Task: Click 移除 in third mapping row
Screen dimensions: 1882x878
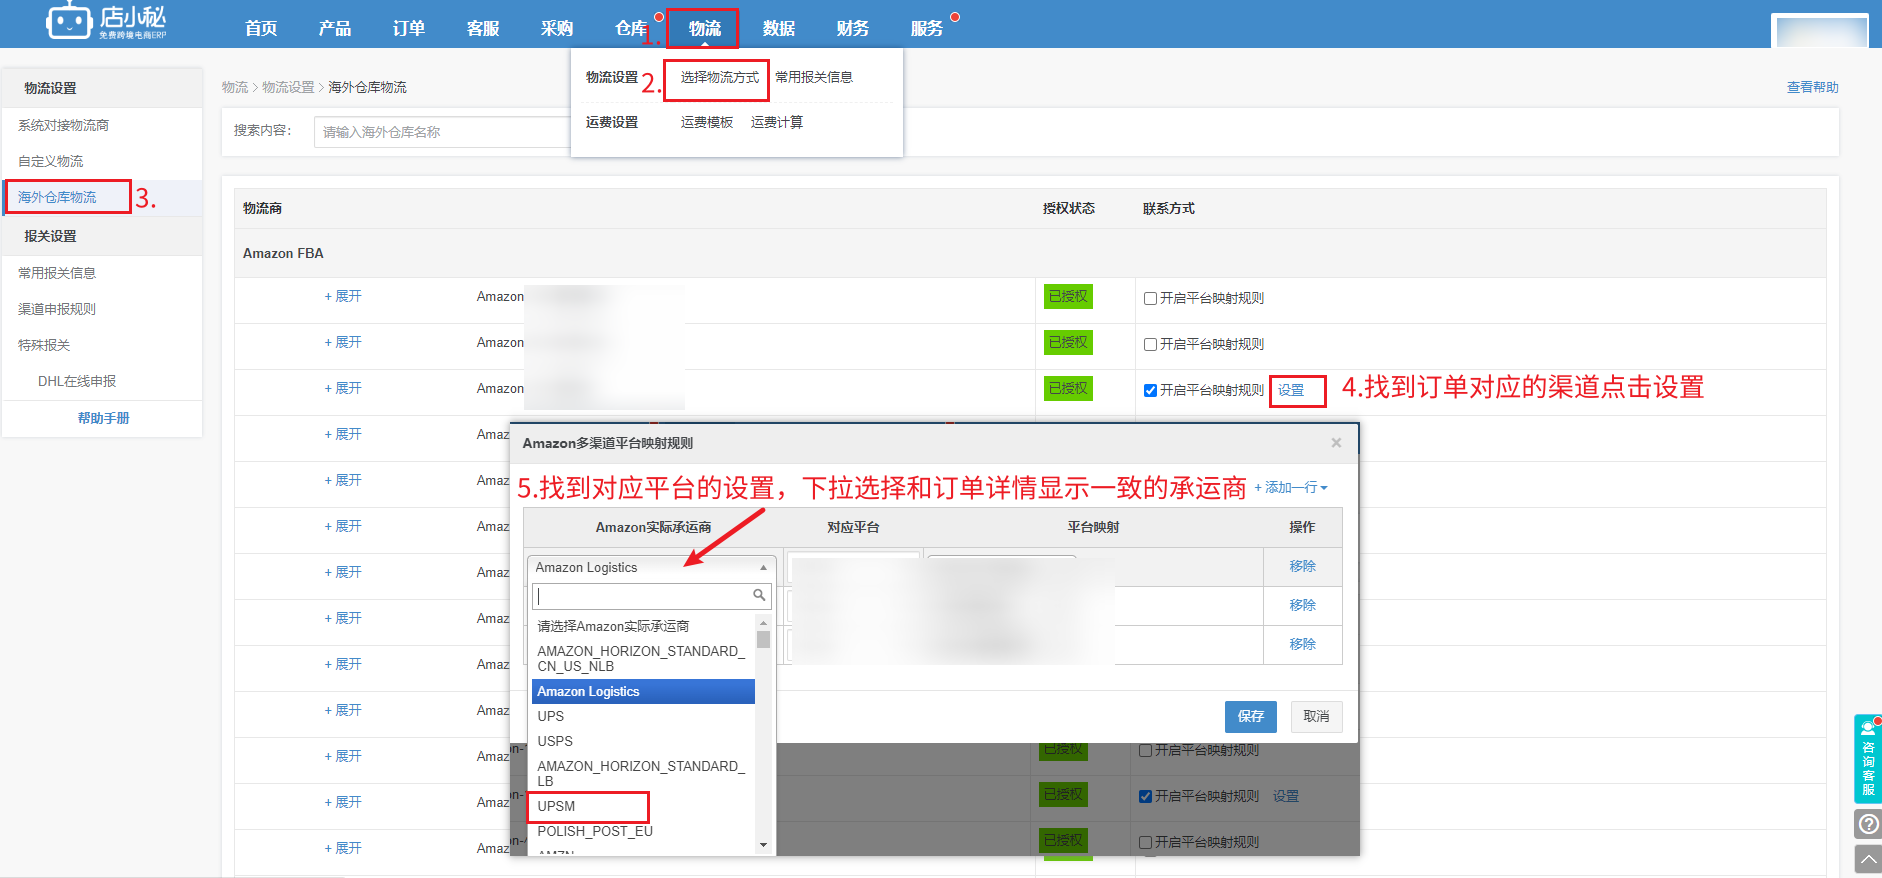Action: [1302, 644]
